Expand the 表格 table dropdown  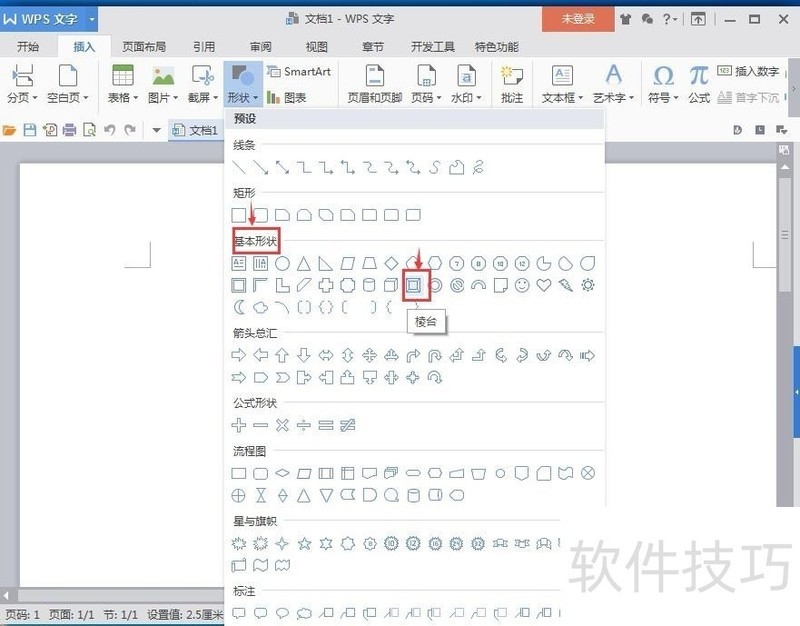(x=123, y=83)
